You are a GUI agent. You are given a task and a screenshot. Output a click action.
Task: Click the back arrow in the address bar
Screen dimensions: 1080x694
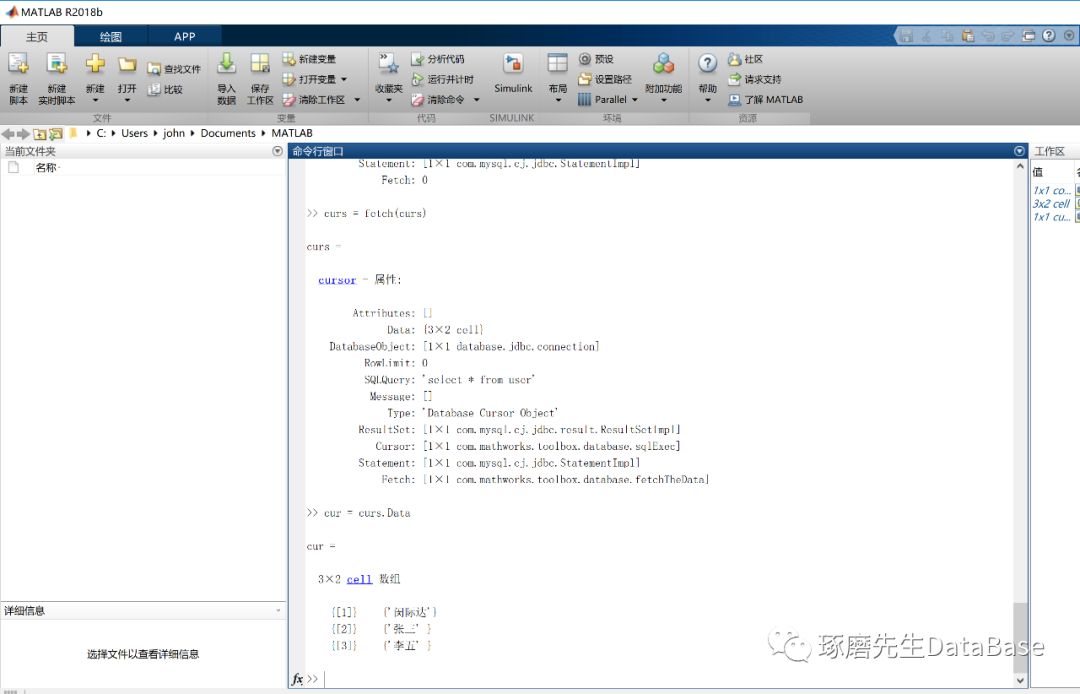pos(8,134)
